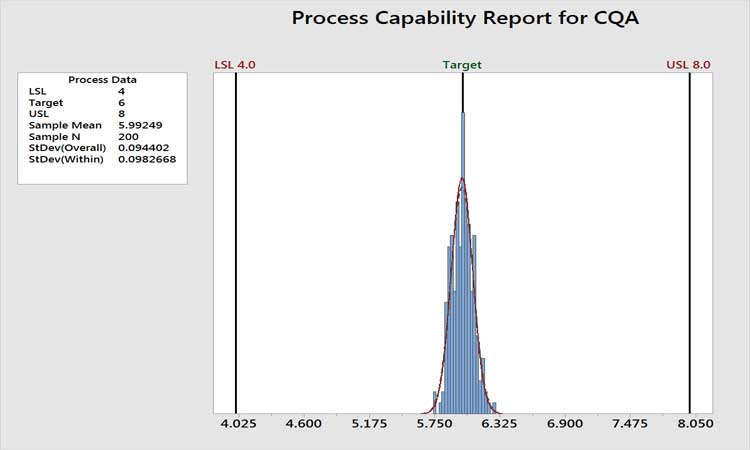Click the Process Data heading
Viewport: 750px width, 450px height.
(102, 80)
